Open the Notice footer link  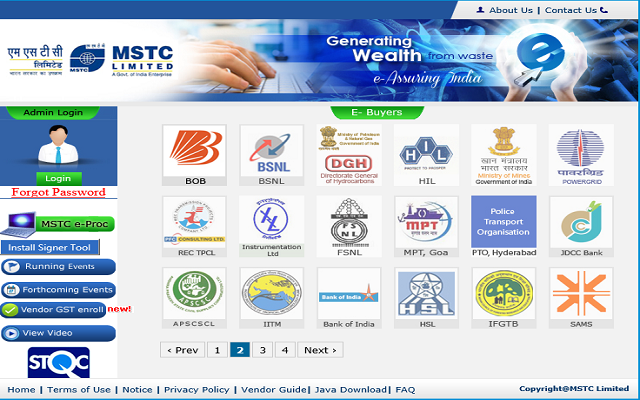click(137, 390)
